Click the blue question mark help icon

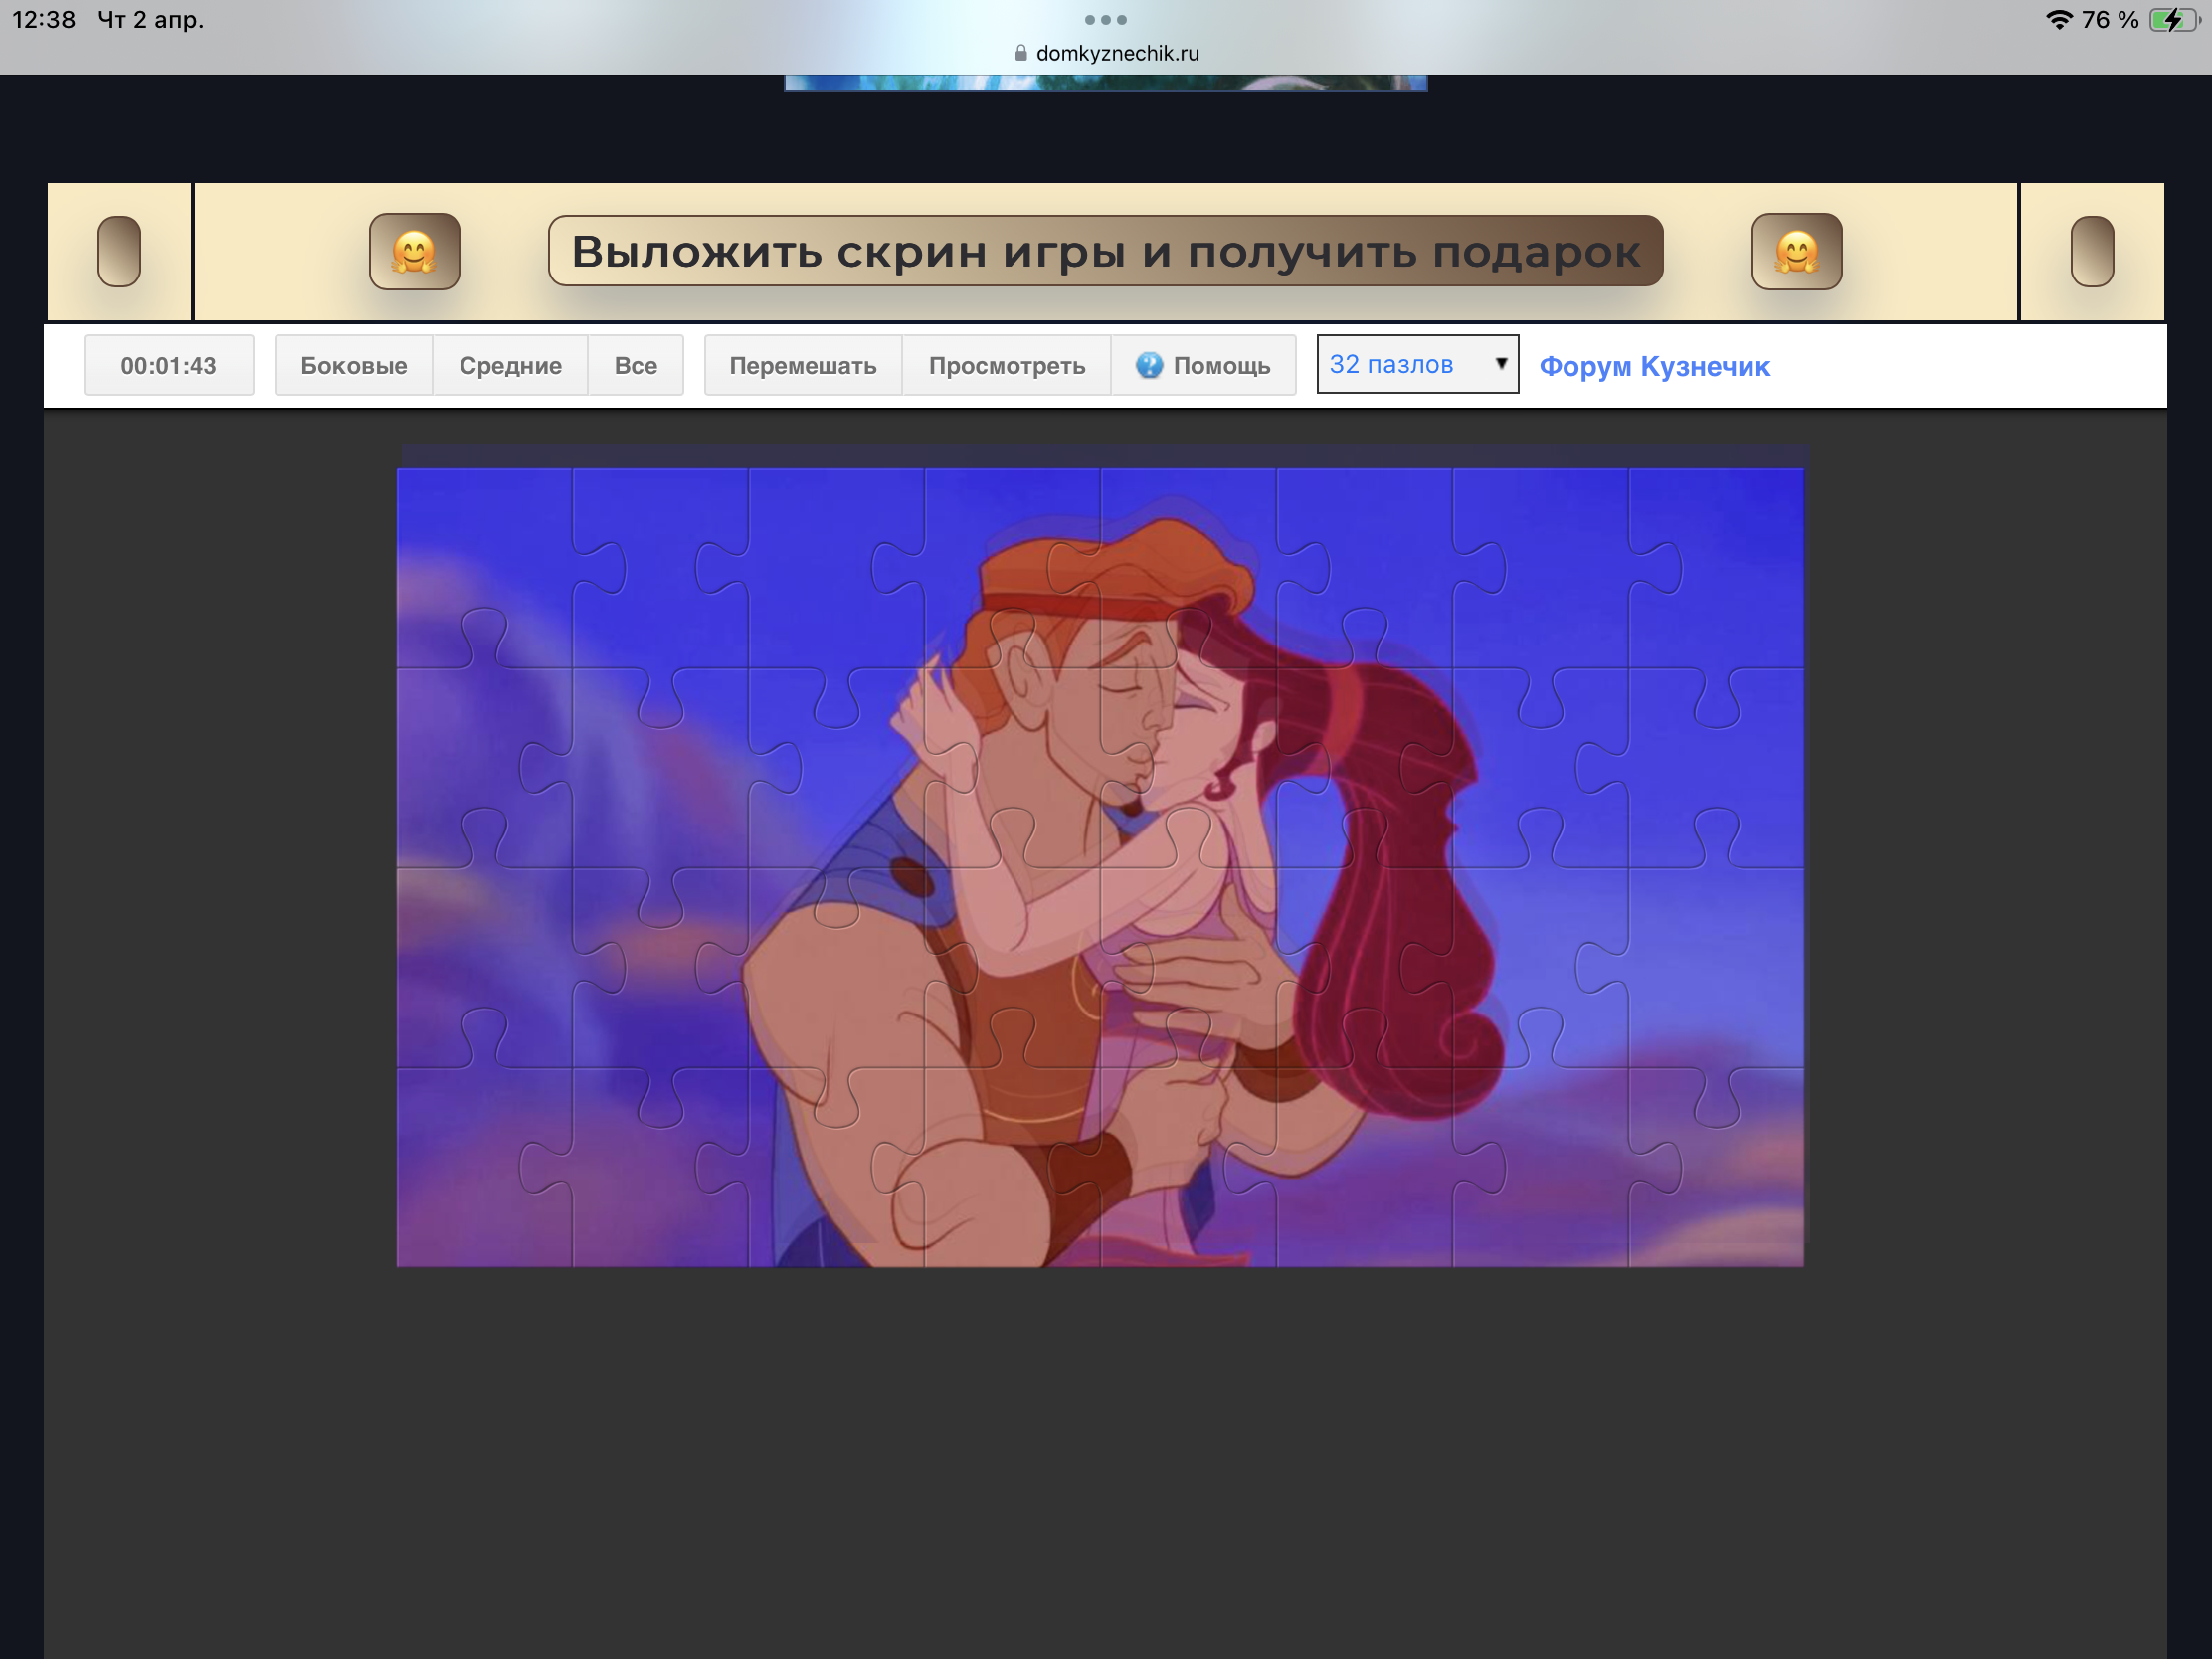pyautogui.click(x=1149, y=365)
